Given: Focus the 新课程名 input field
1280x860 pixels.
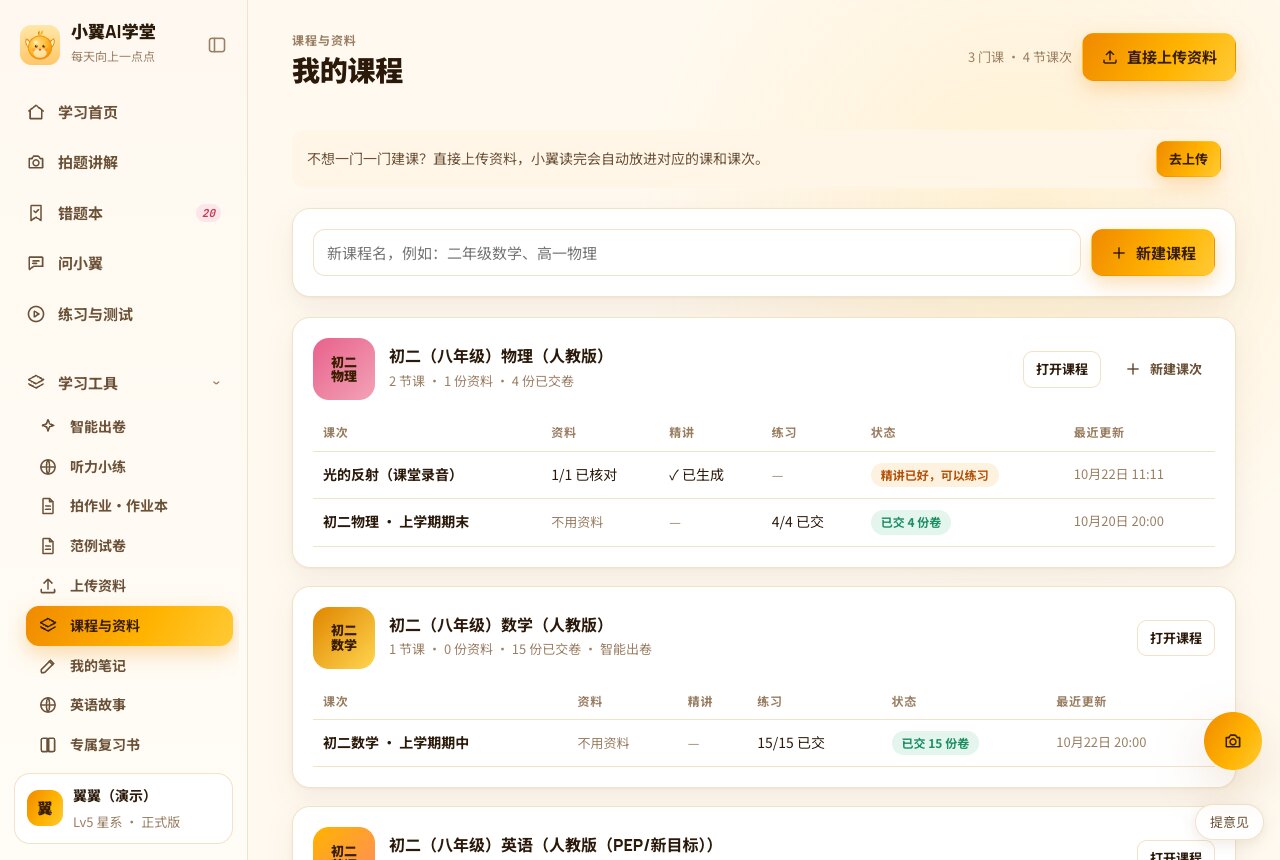Looking at the screenshot, I should pyautogui.click(x=697, y=253).
